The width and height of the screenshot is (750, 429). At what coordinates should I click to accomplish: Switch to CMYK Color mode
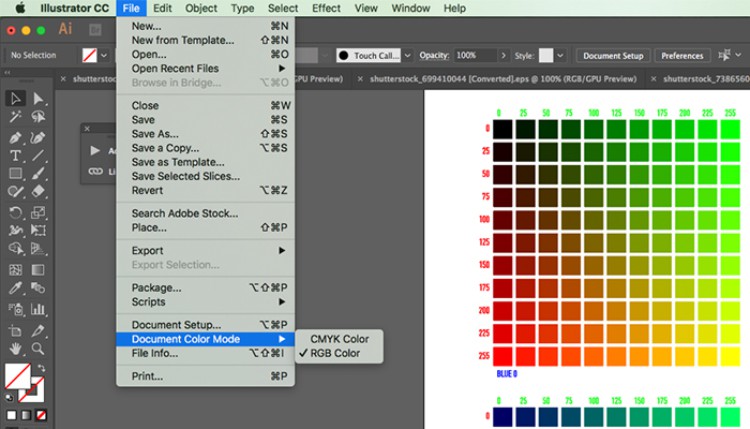pos(339,339)
